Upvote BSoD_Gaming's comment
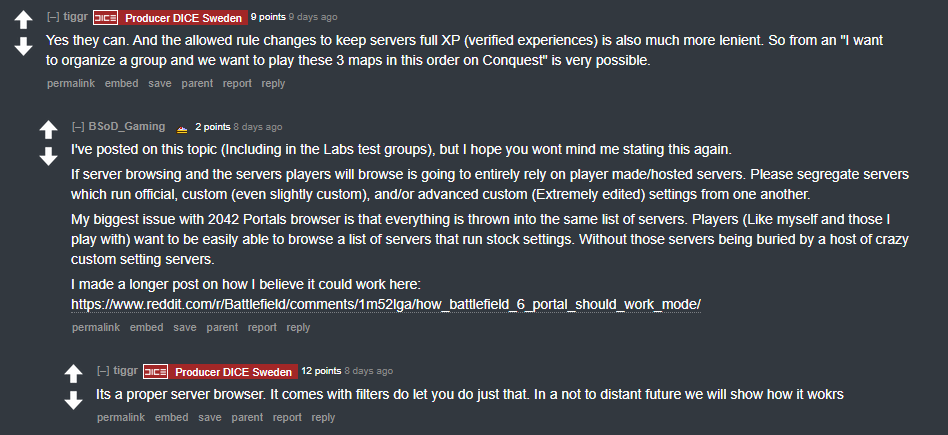Image resolution: width=948 pixels, height=435 pixels. (x=47, y=130)
